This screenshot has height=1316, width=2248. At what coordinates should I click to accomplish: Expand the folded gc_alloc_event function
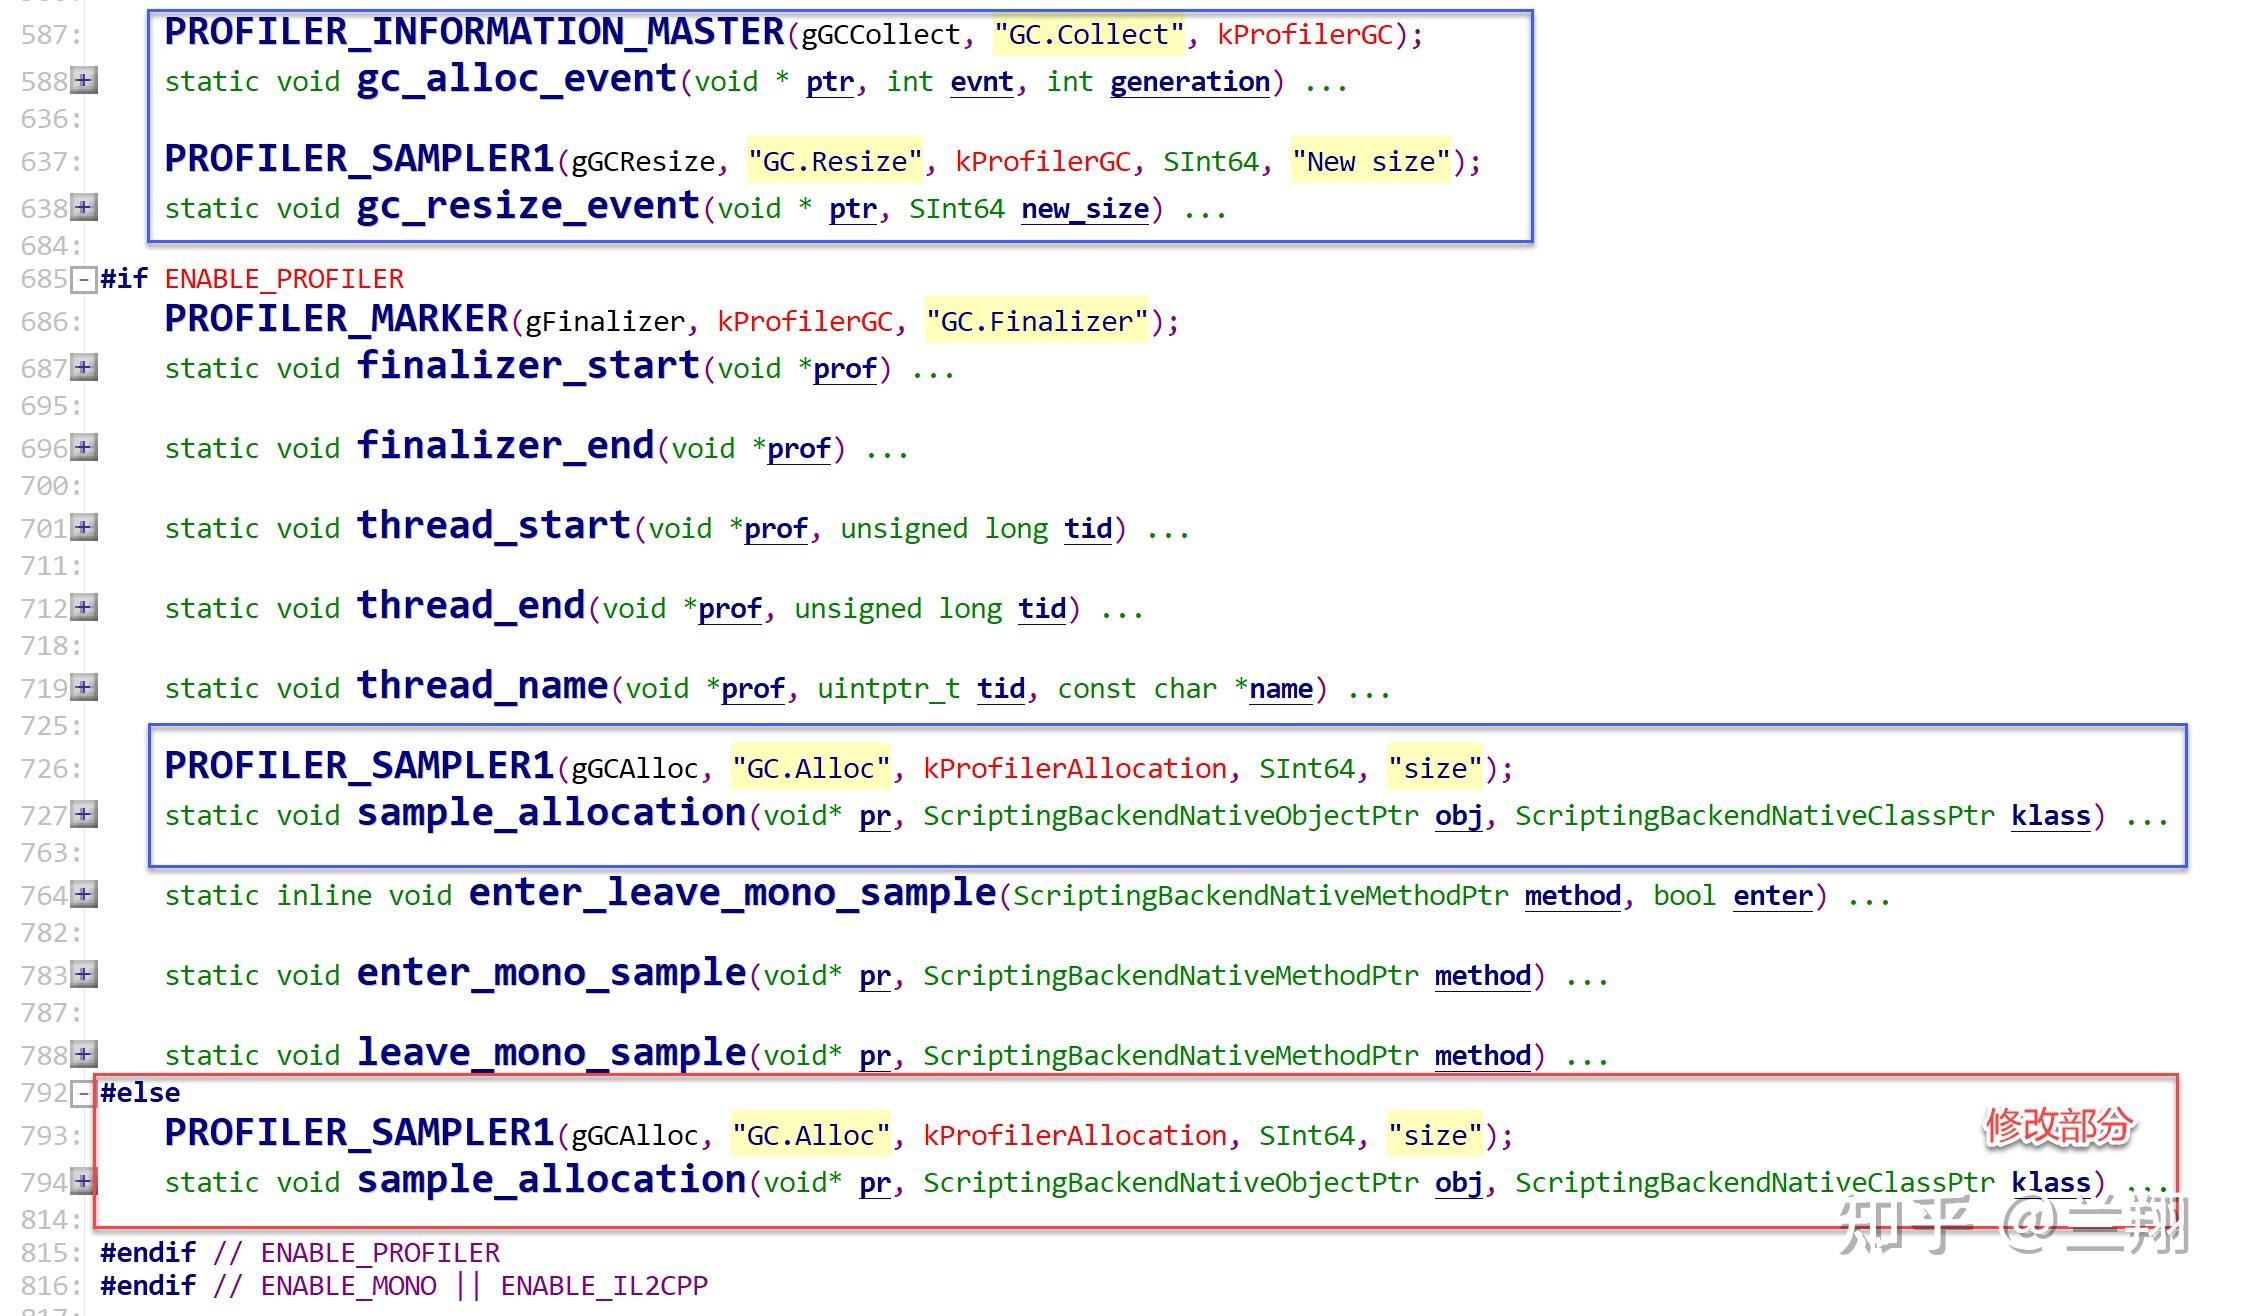85,80
